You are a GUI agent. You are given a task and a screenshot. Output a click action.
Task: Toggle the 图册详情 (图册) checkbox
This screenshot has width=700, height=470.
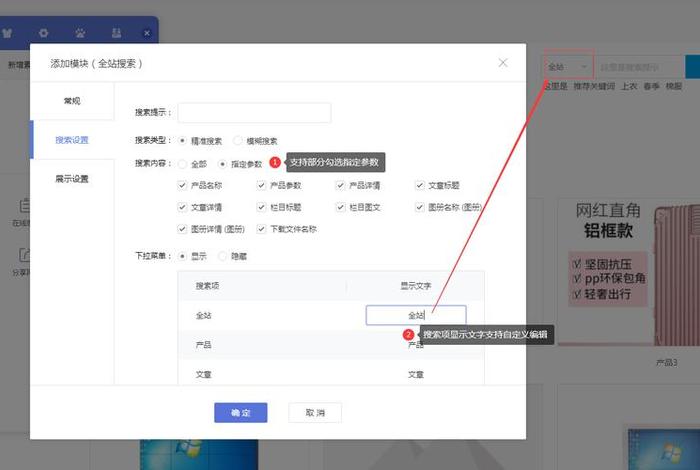click(x=182, y=229)
